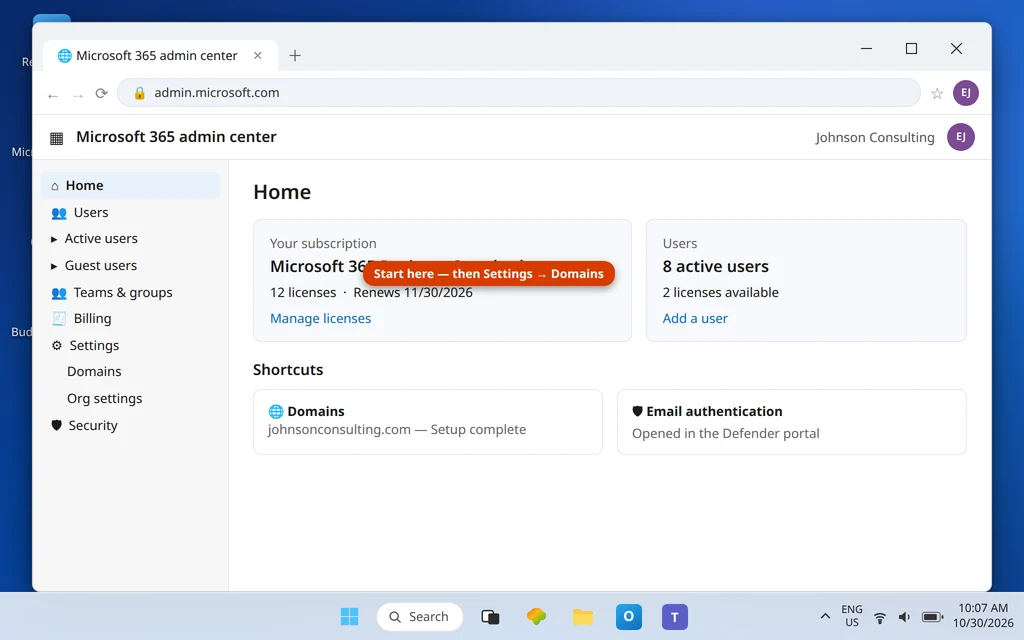Click the Users people icon in sidebar
Viewport: 1024px width, 640px height.
[x=59, y=213]
